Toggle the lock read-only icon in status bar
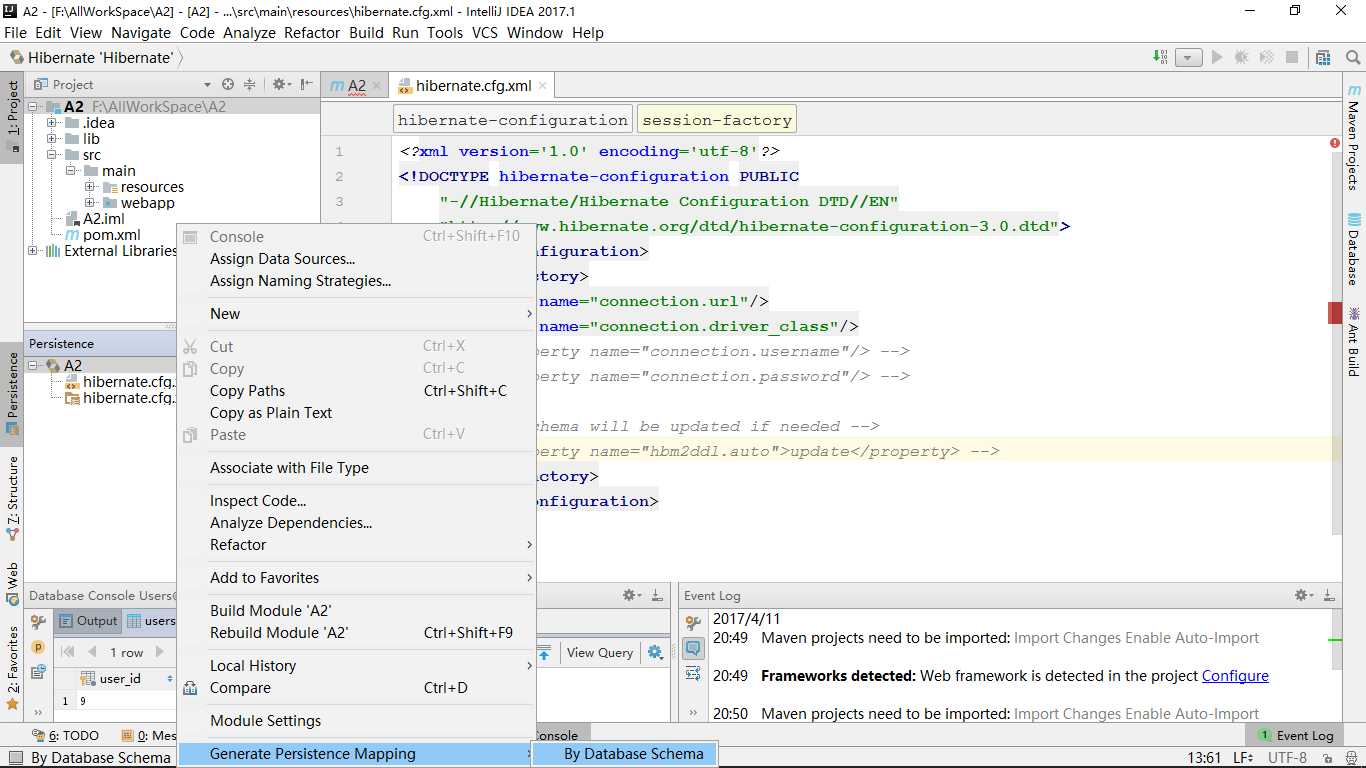The image size is (1366, 768). click(1326, 758)
